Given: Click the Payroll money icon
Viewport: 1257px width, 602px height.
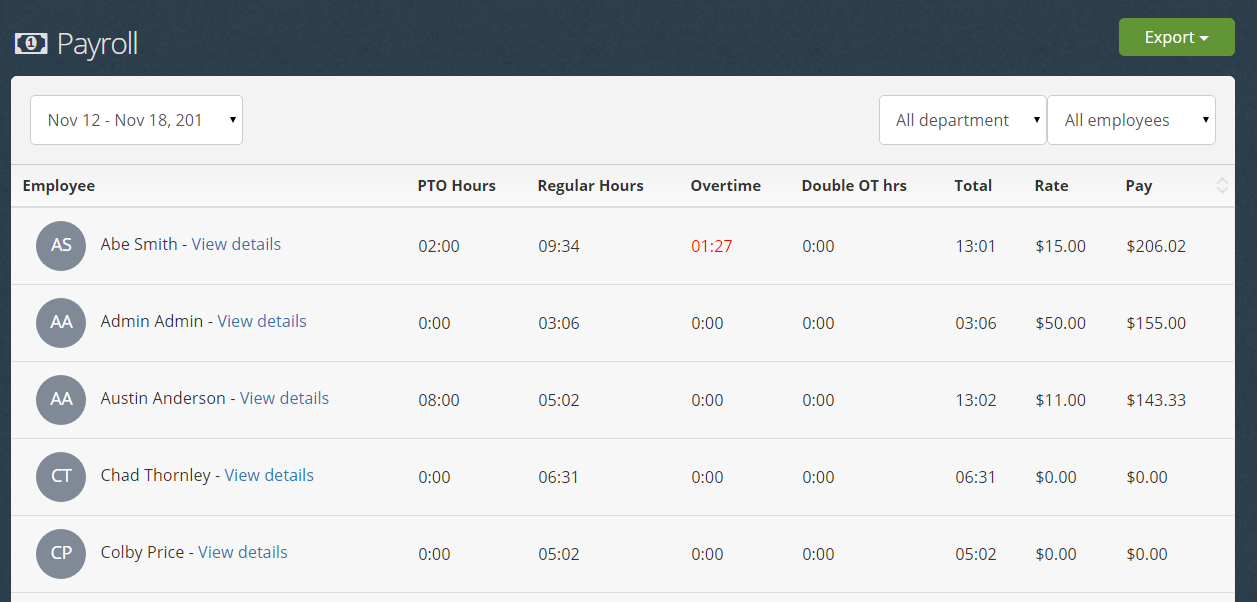Looking at the screenshot, I should 31,44.
